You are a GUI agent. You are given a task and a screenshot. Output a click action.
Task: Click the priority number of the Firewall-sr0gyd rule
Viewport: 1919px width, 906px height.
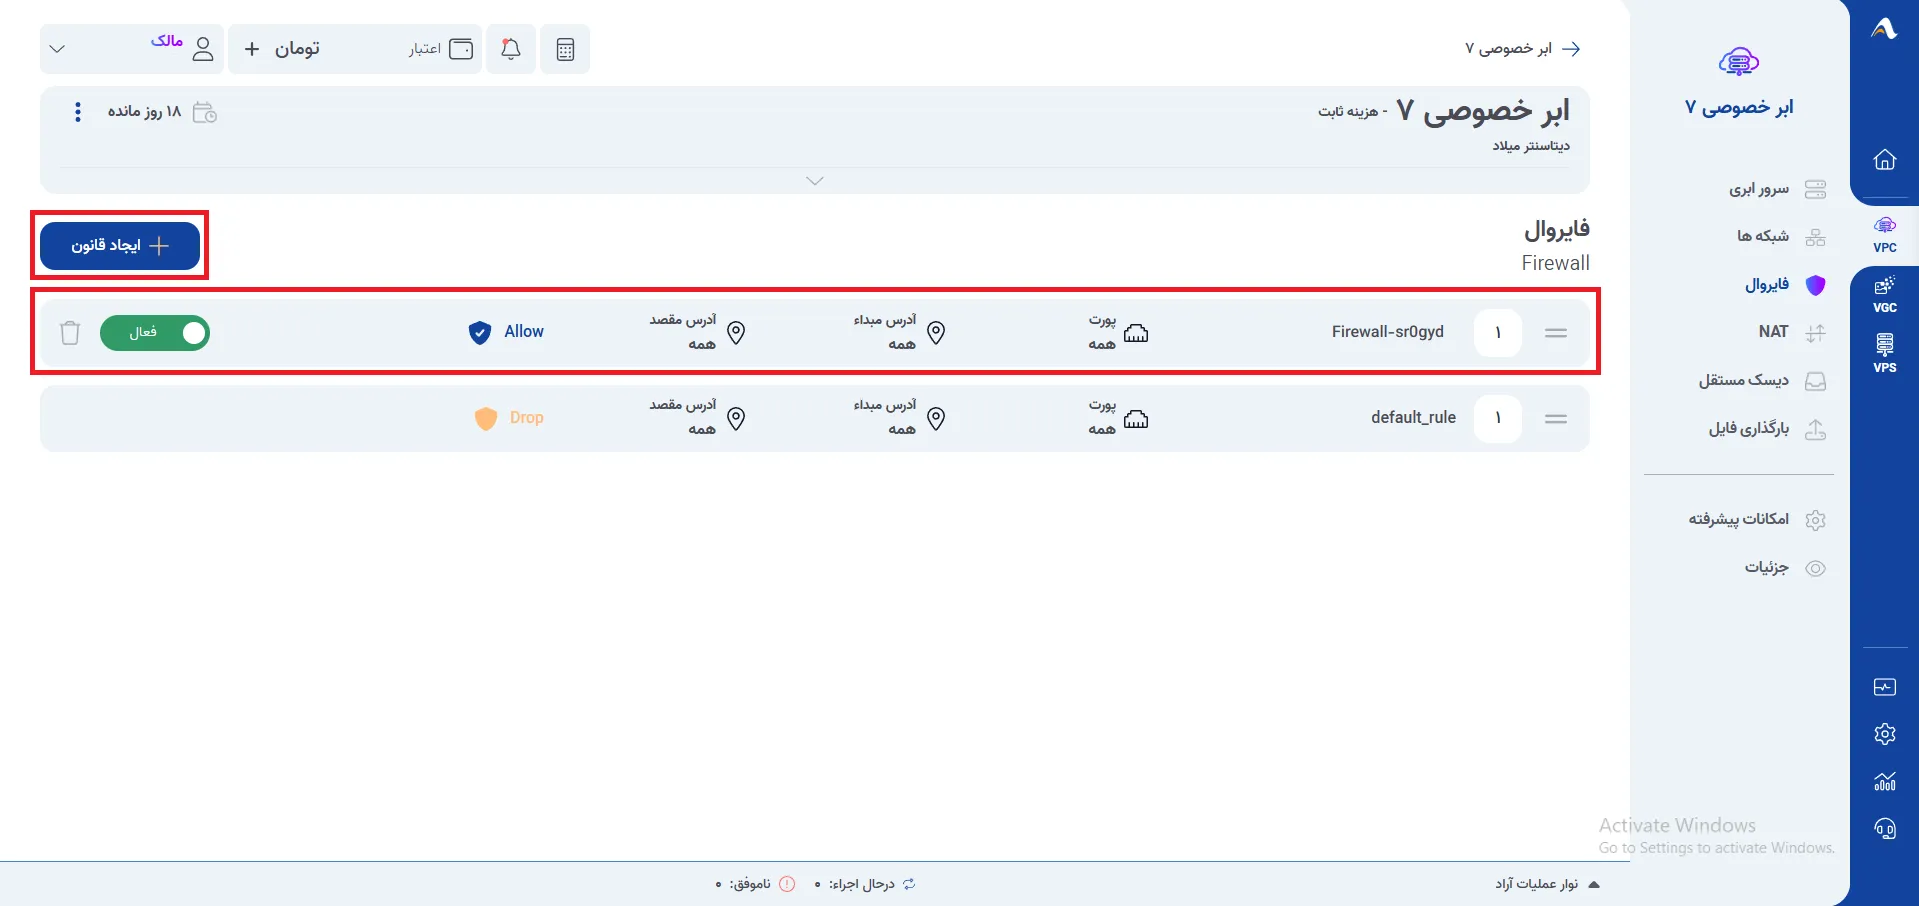tap(1498, 333)
